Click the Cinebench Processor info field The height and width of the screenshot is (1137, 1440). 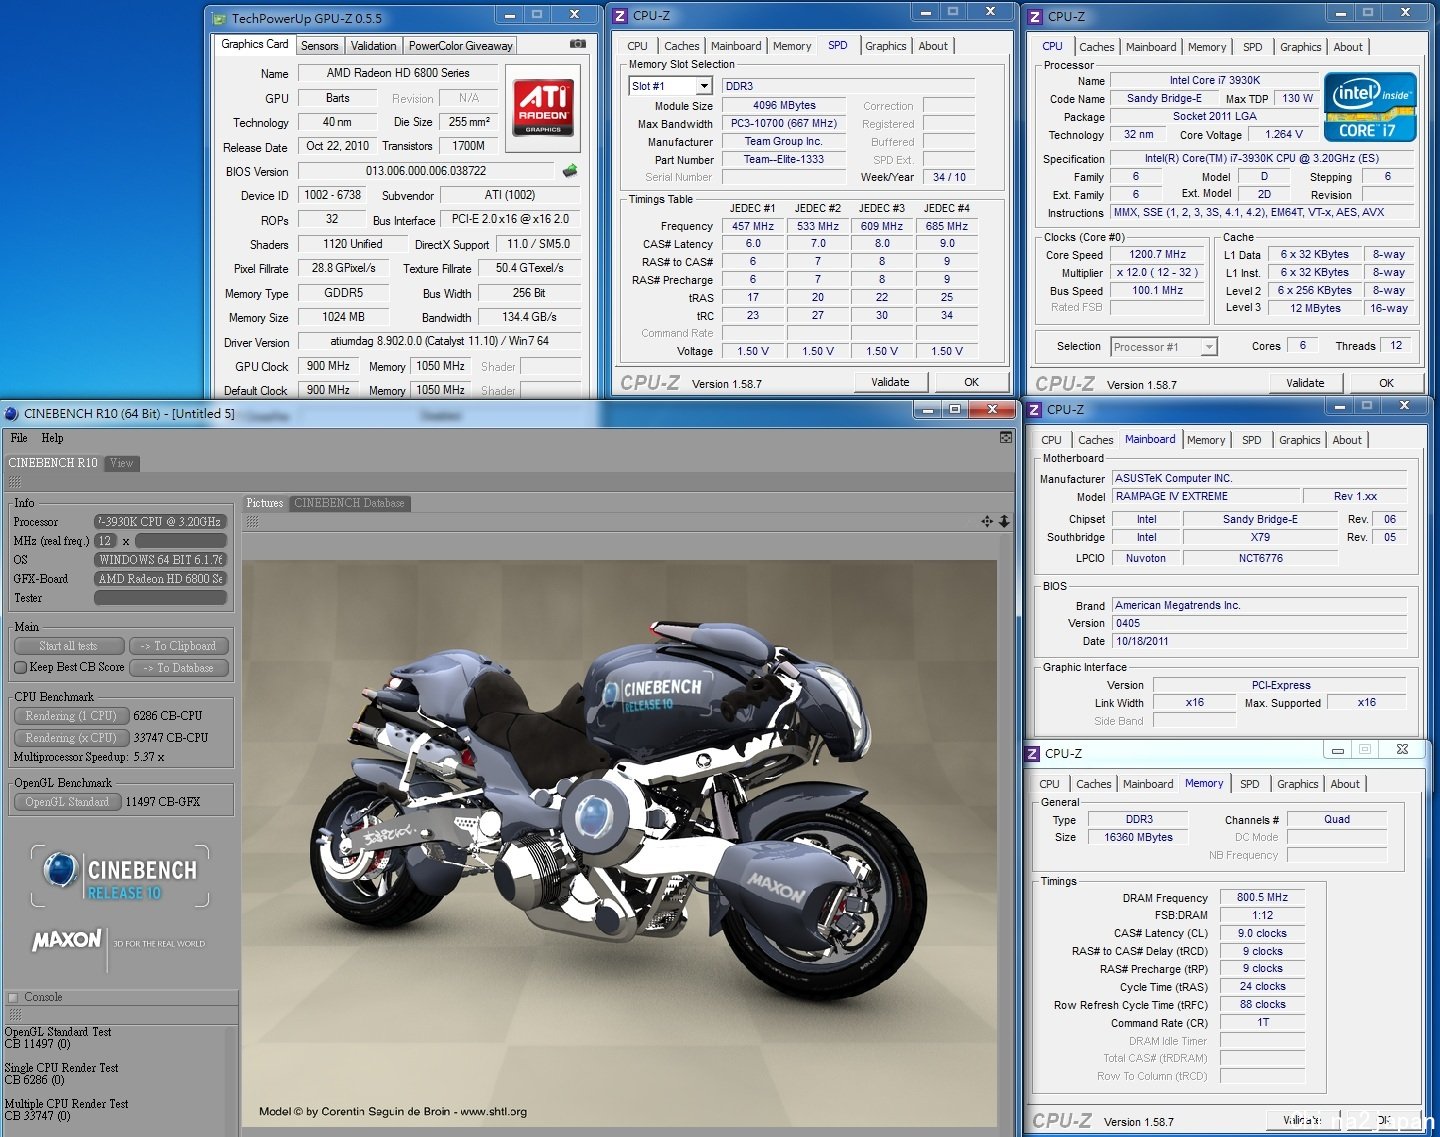click(x=161, y=522)
